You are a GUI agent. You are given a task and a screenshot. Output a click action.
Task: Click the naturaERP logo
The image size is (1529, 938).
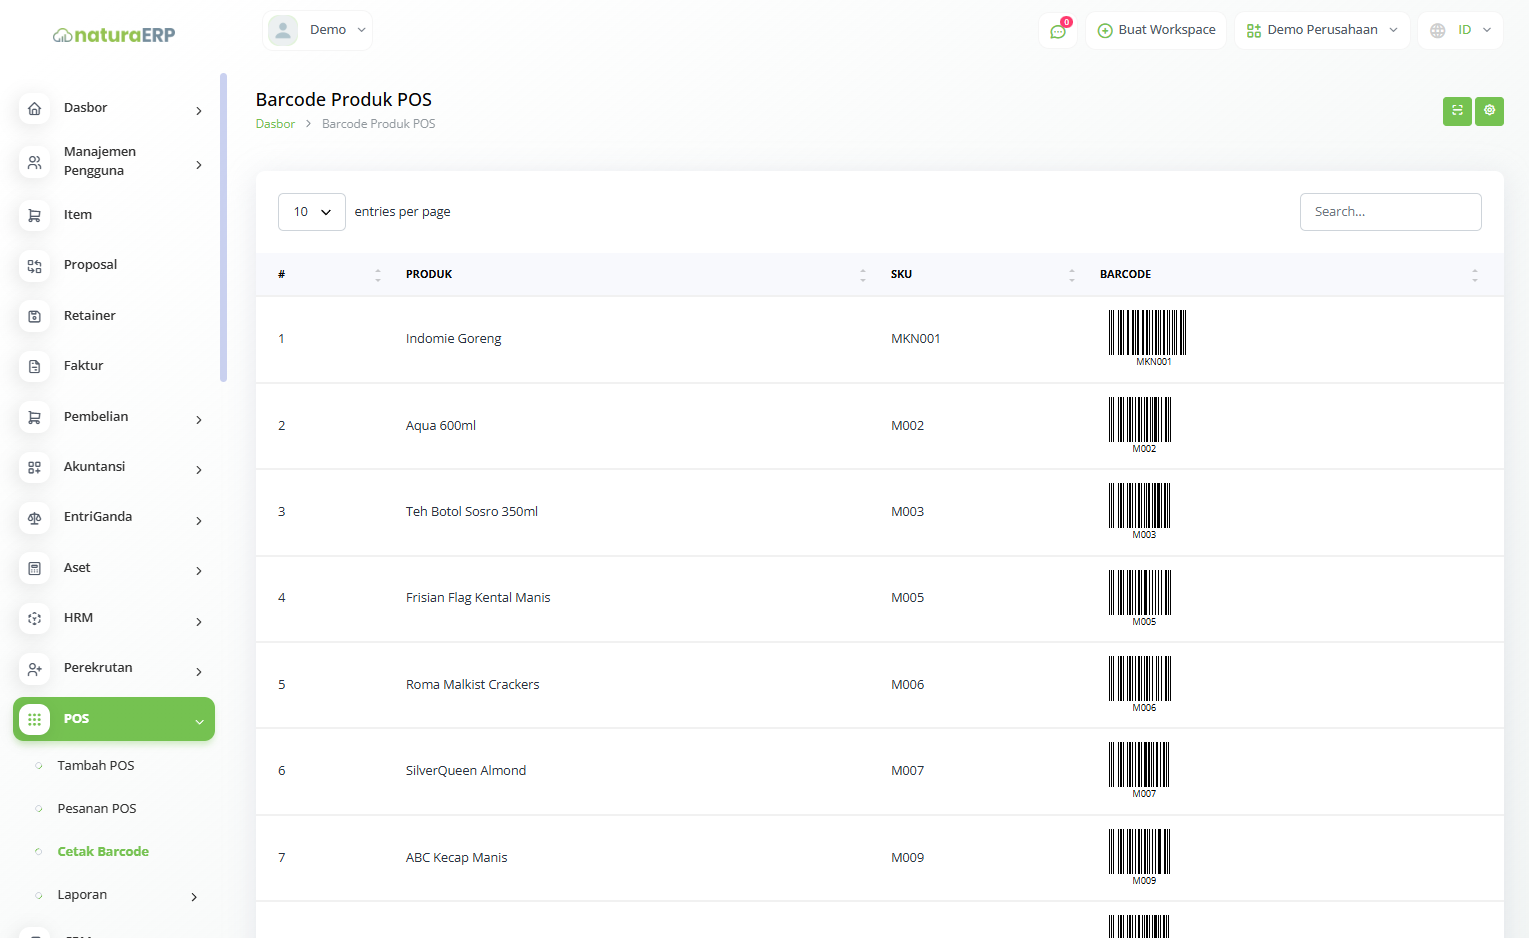pyautogui.click(x=114, y=35)
